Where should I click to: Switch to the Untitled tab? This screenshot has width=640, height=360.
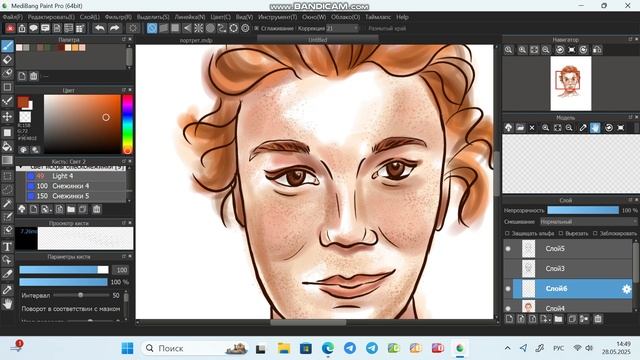318,40
